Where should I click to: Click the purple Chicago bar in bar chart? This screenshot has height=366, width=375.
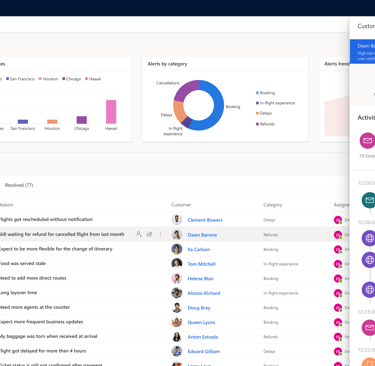(82, 120)
